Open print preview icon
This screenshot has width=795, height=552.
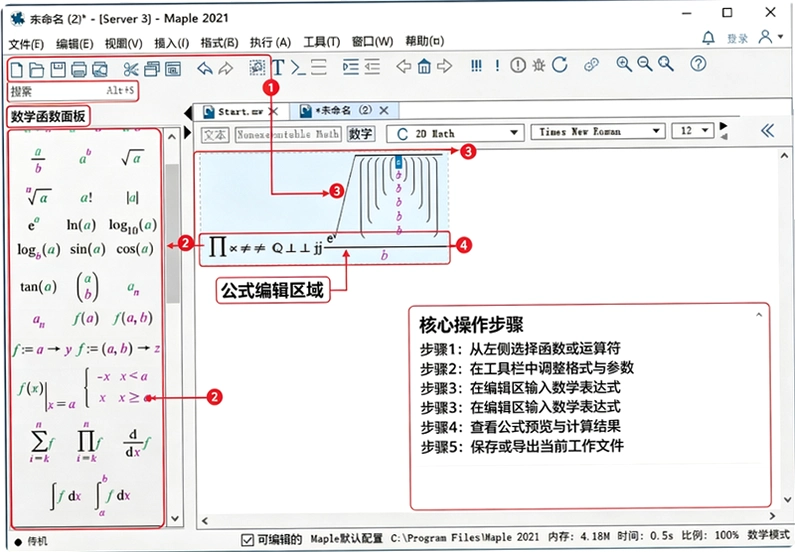(100, 69)
